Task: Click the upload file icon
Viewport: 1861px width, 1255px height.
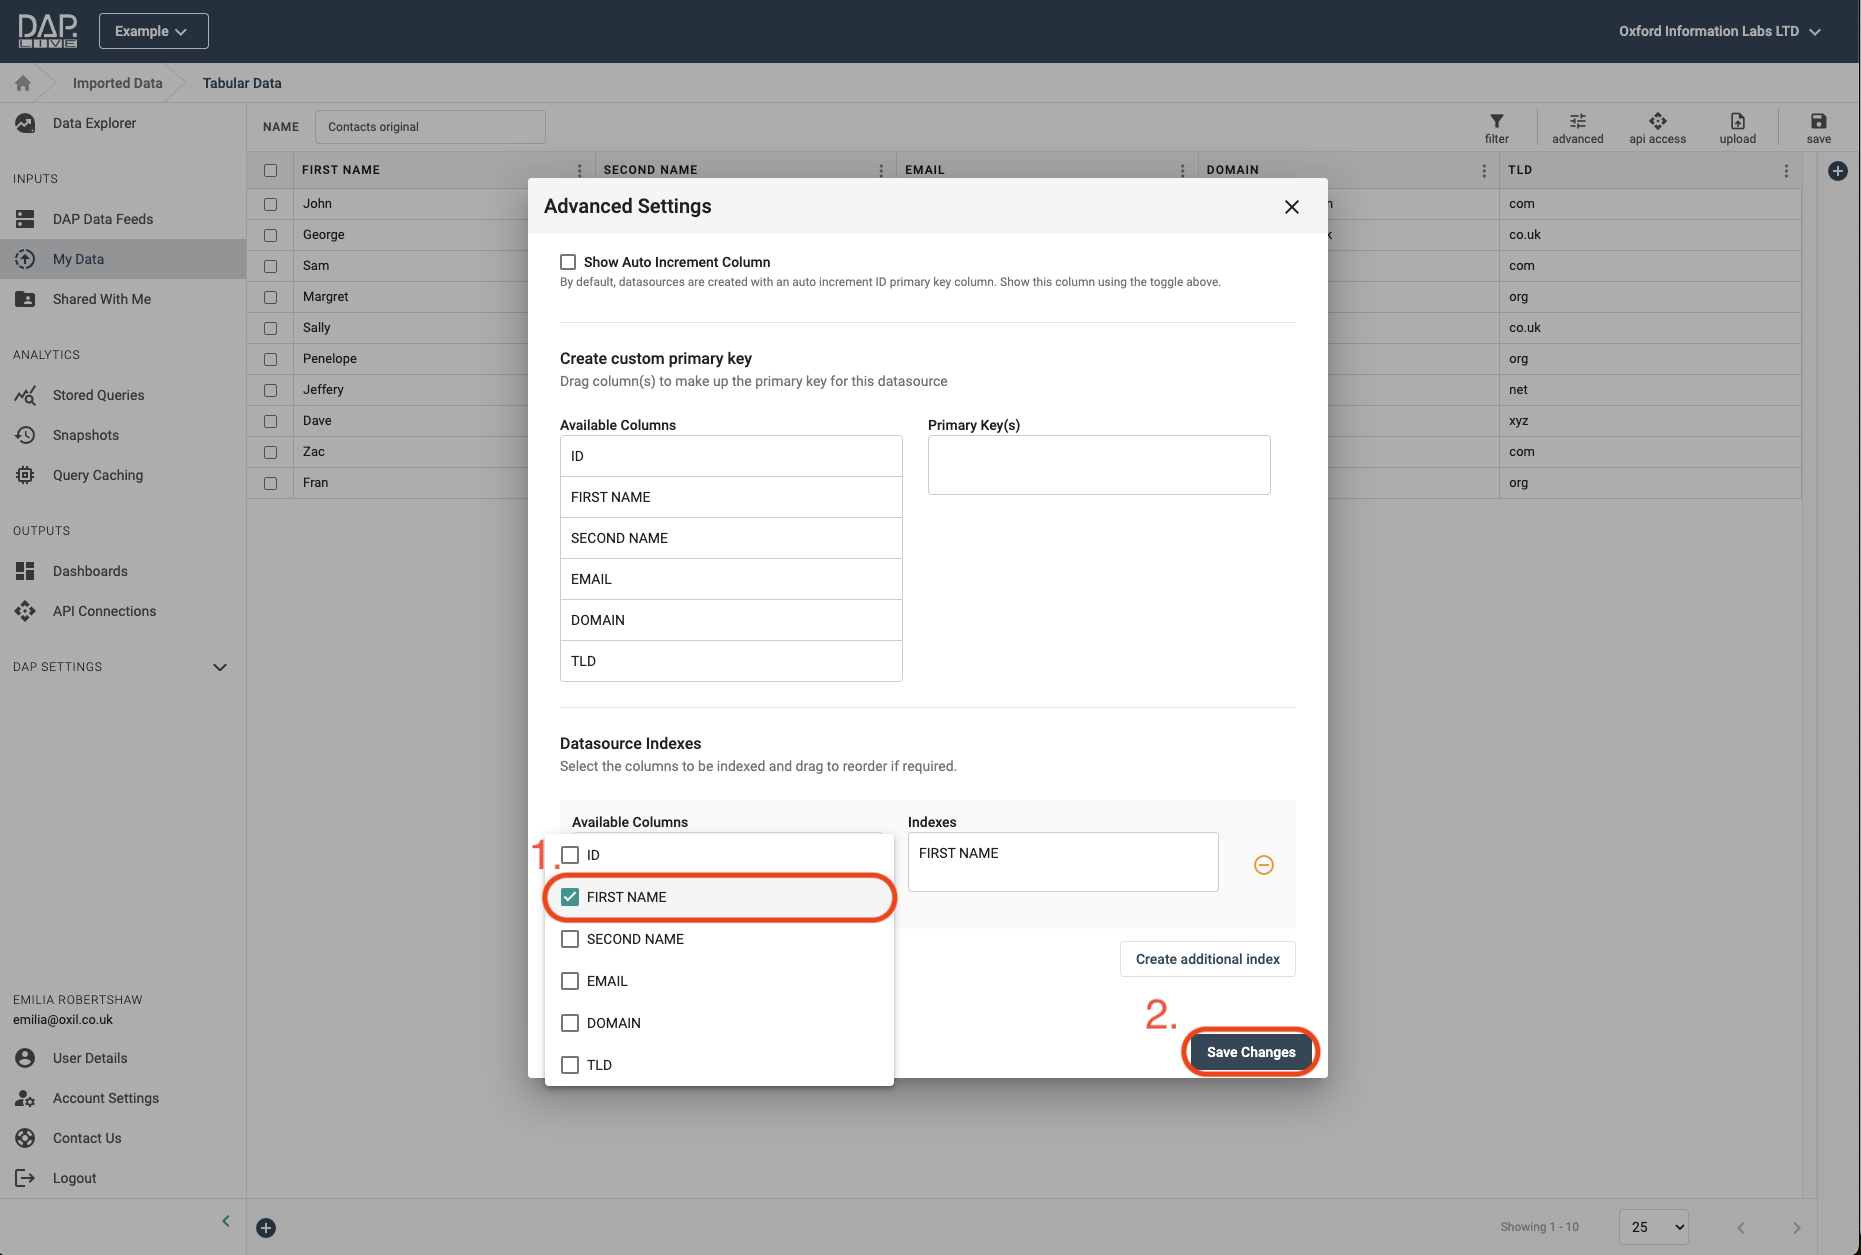Action: [1737, 122]
